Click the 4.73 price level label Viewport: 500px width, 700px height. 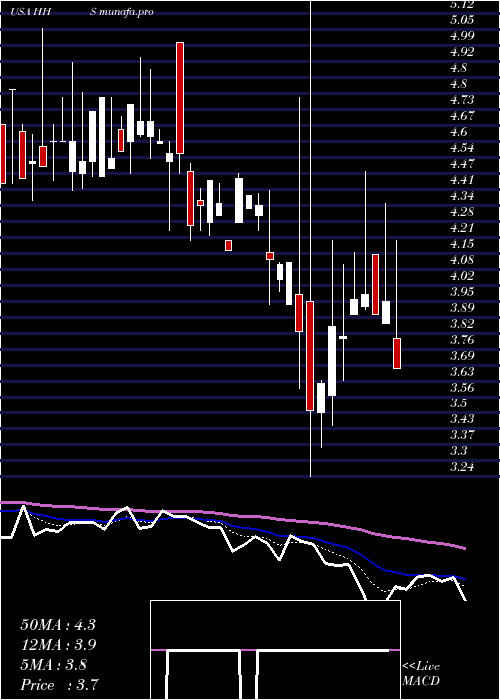[x=462, y=100]
